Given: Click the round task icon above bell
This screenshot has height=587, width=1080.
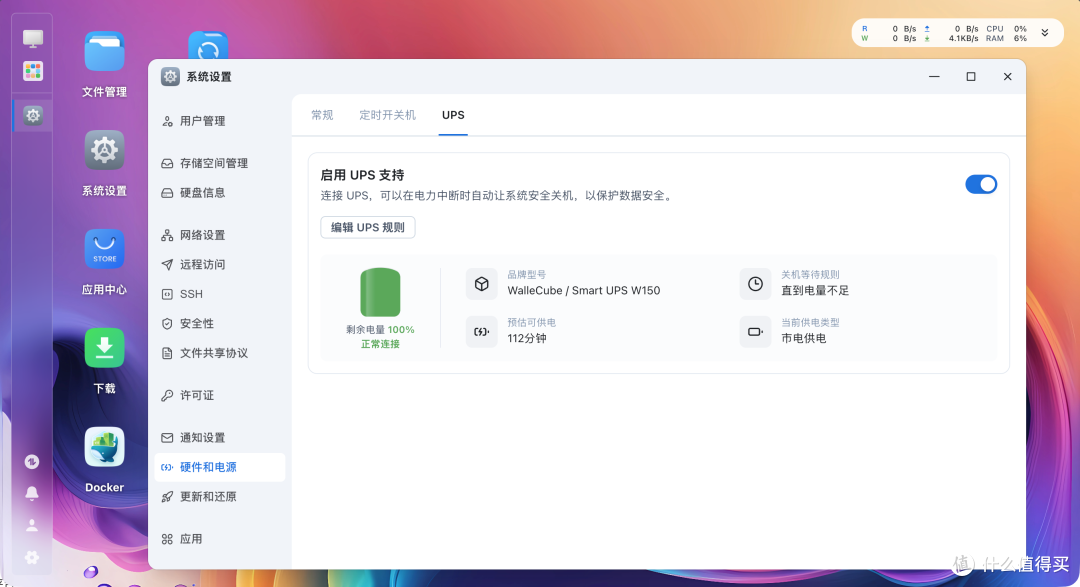Looking at the screenshot, I should (x=32, y=462).
